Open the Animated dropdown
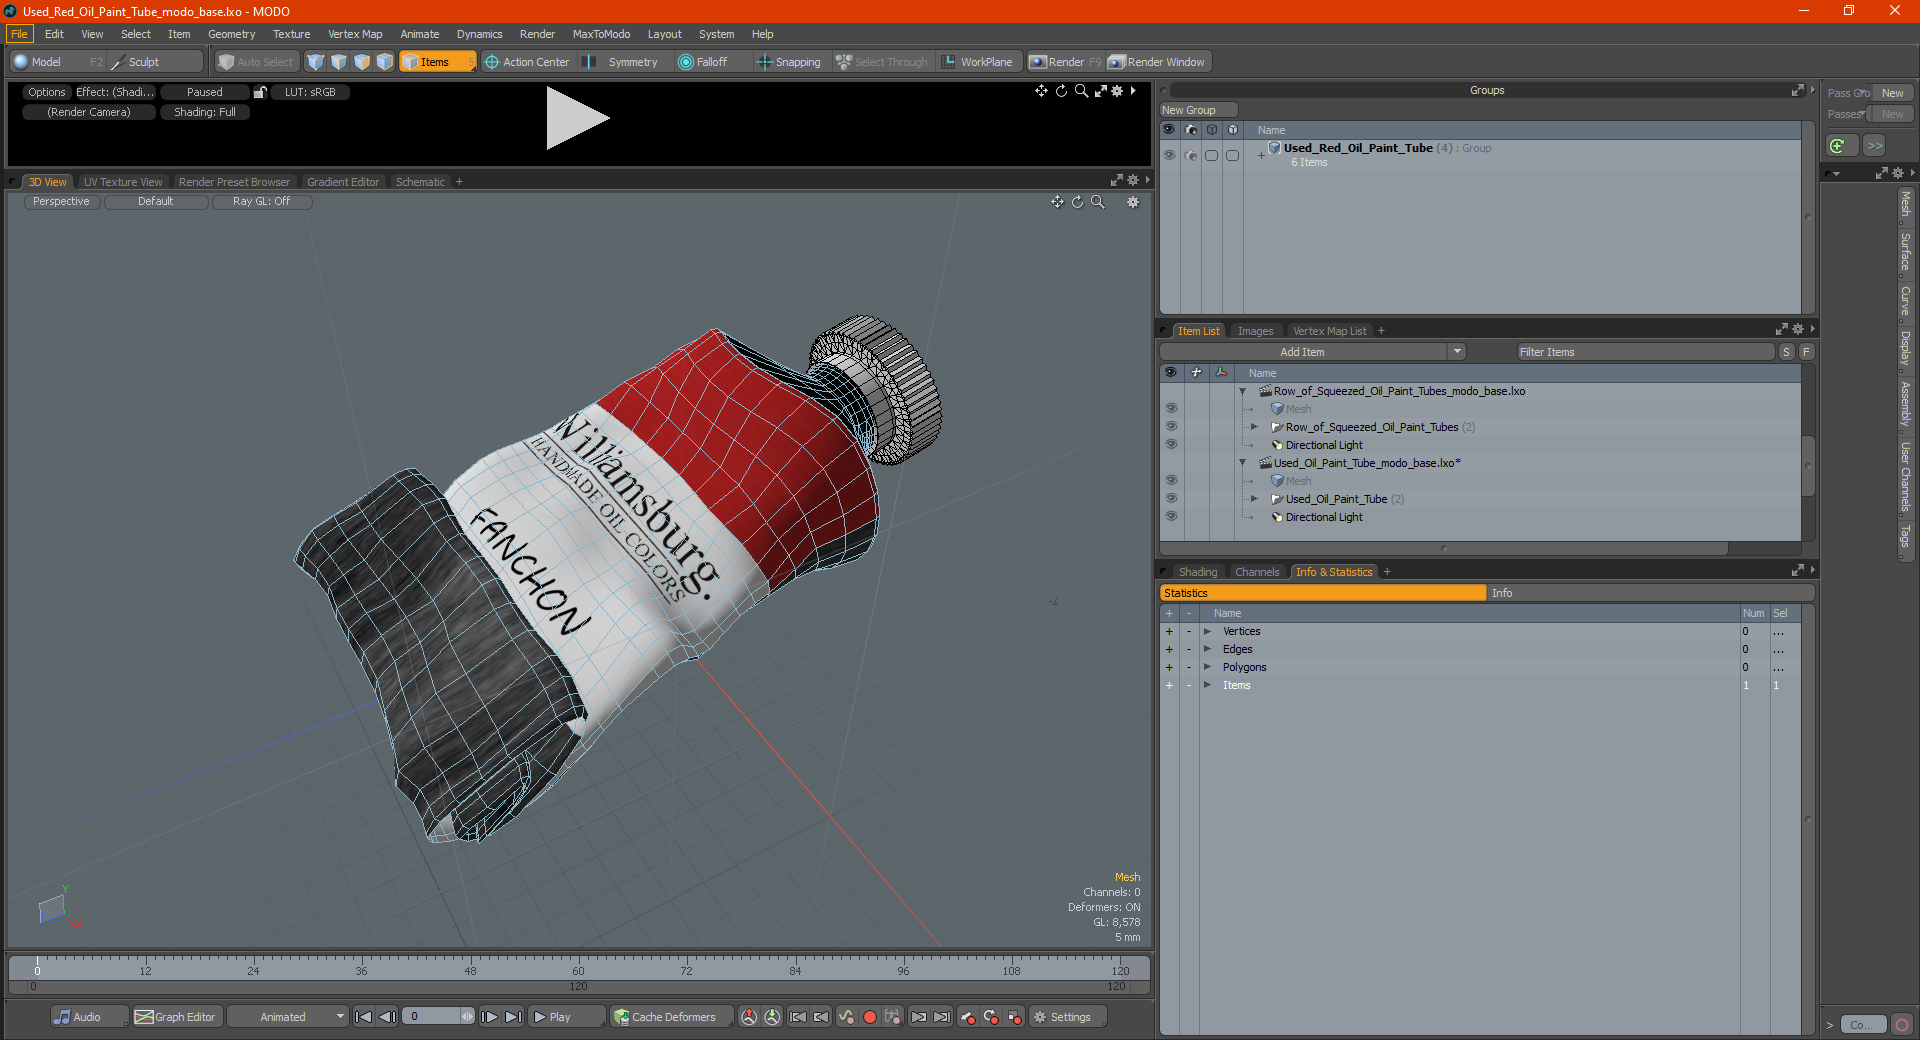Viewport: 1920px width, 1040px height. click(288, 1017)
